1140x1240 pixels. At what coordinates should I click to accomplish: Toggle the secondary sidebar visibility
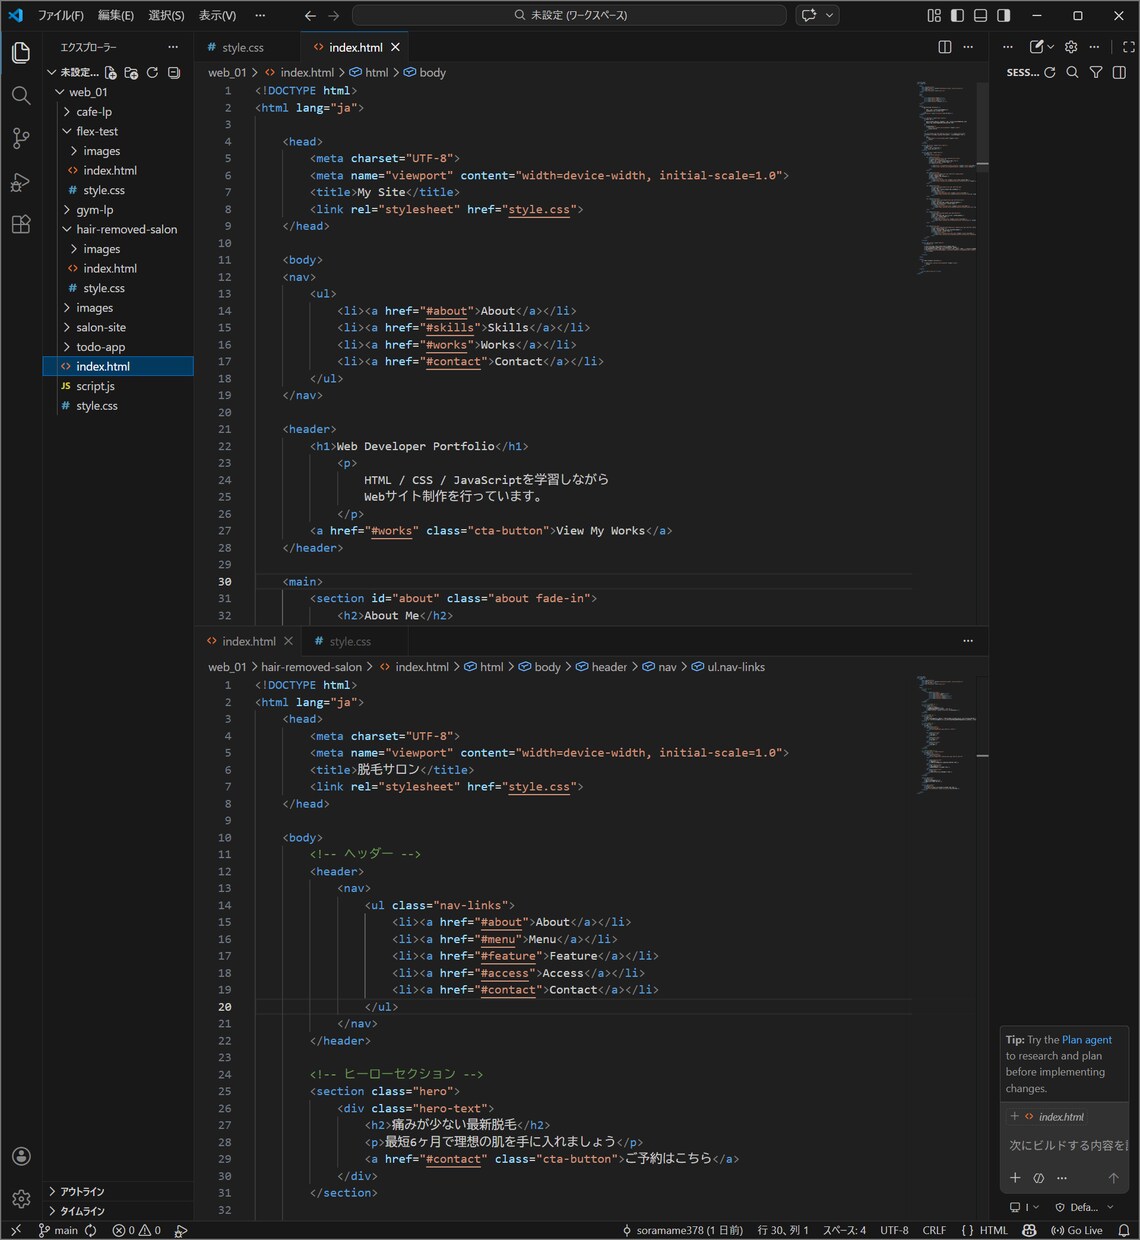coord(1004,15)
